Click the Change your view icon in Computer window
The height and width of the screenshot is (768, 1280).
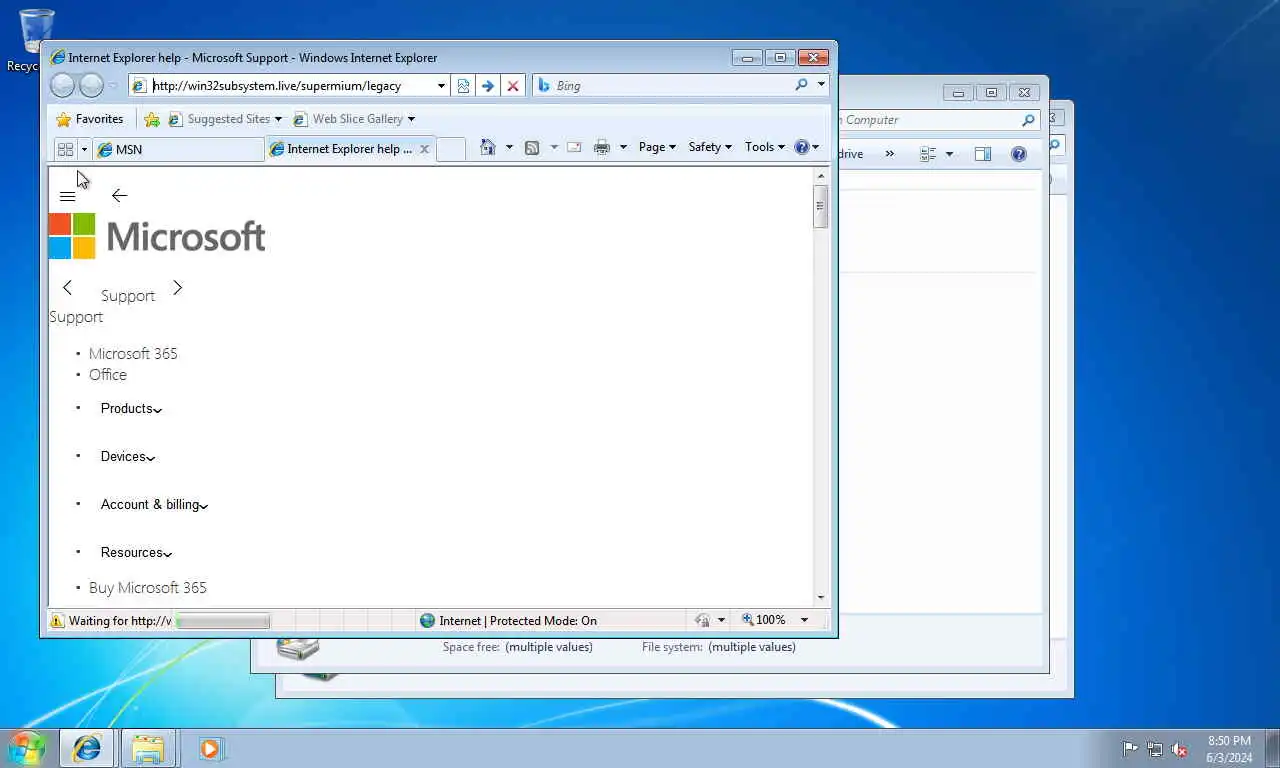pos(928,154)
